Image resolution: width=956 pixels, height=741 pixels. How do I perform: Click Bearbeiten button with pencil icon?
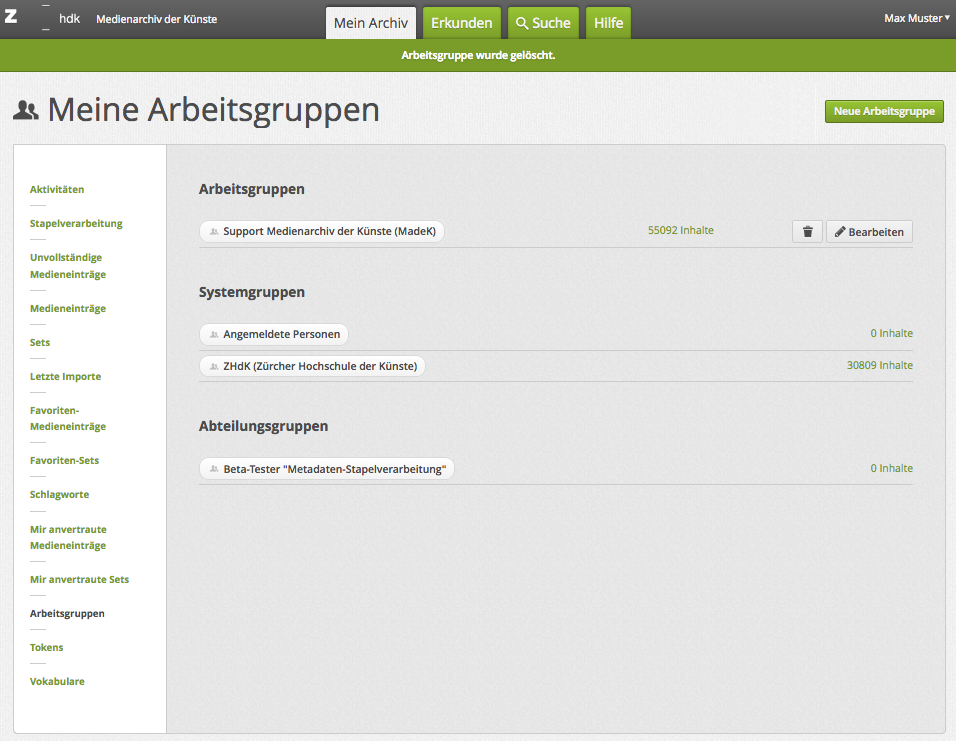click(869, 232)
